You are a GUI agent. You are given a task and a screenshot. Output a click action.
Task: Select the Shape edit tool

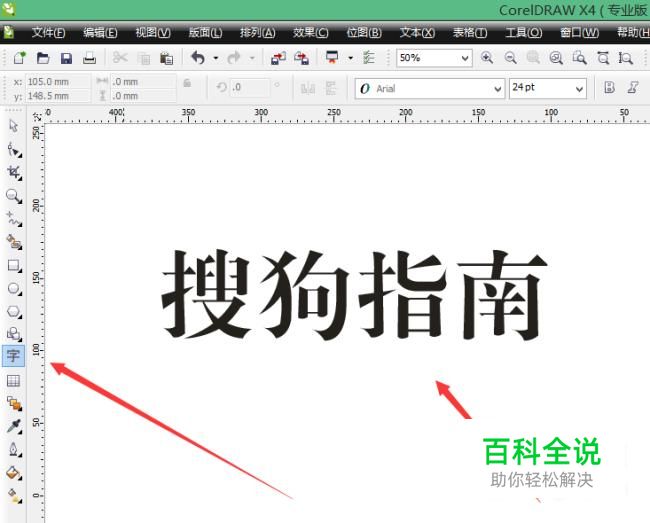click(x=14, y=150)
